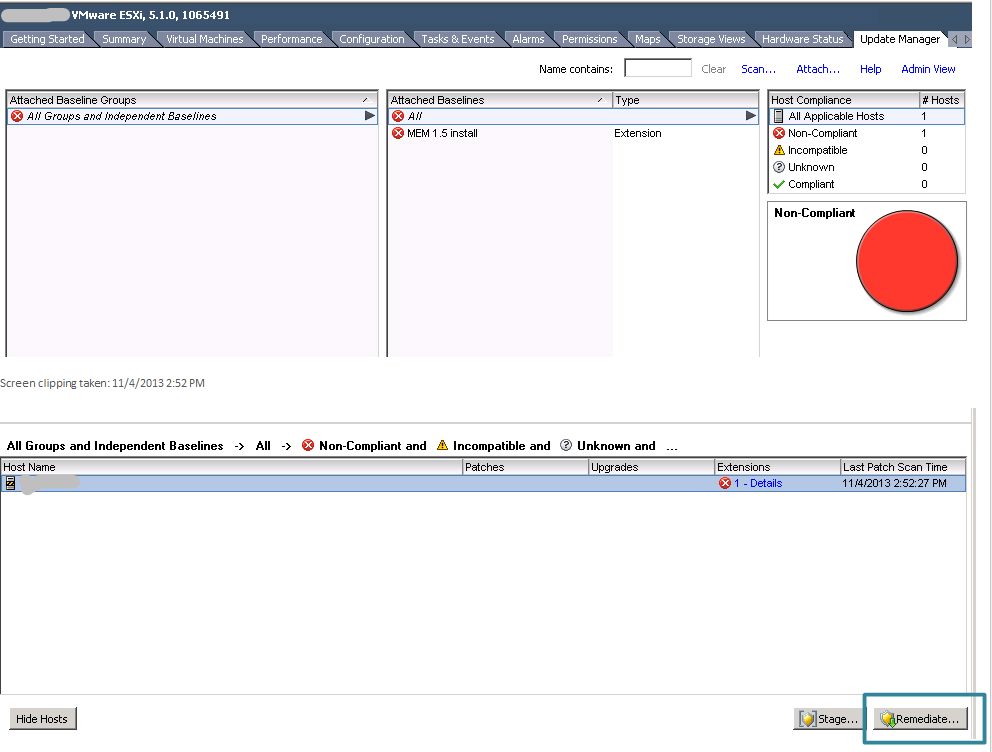Click the Extension type cell
992x752 pixels.
[638, 133]
